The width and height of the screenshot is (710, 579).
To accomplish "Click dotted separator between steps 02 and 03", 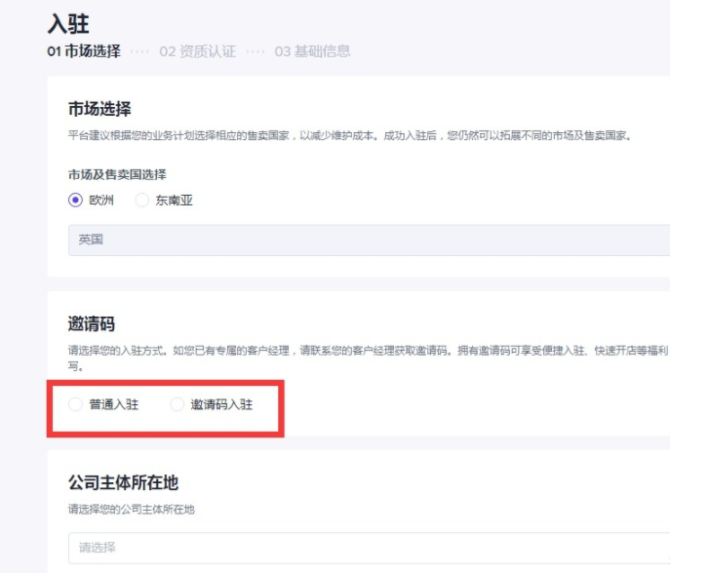I will [x=255, y=51].
